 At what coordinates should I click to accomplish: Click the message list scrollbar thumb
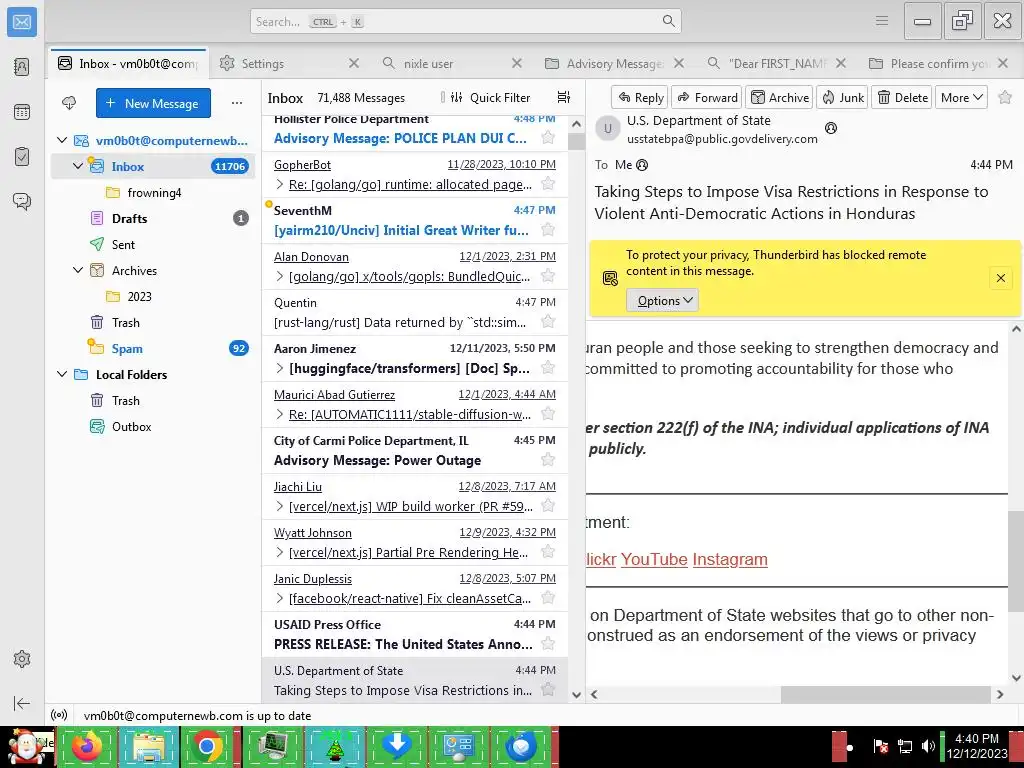[x=576, y=142]
